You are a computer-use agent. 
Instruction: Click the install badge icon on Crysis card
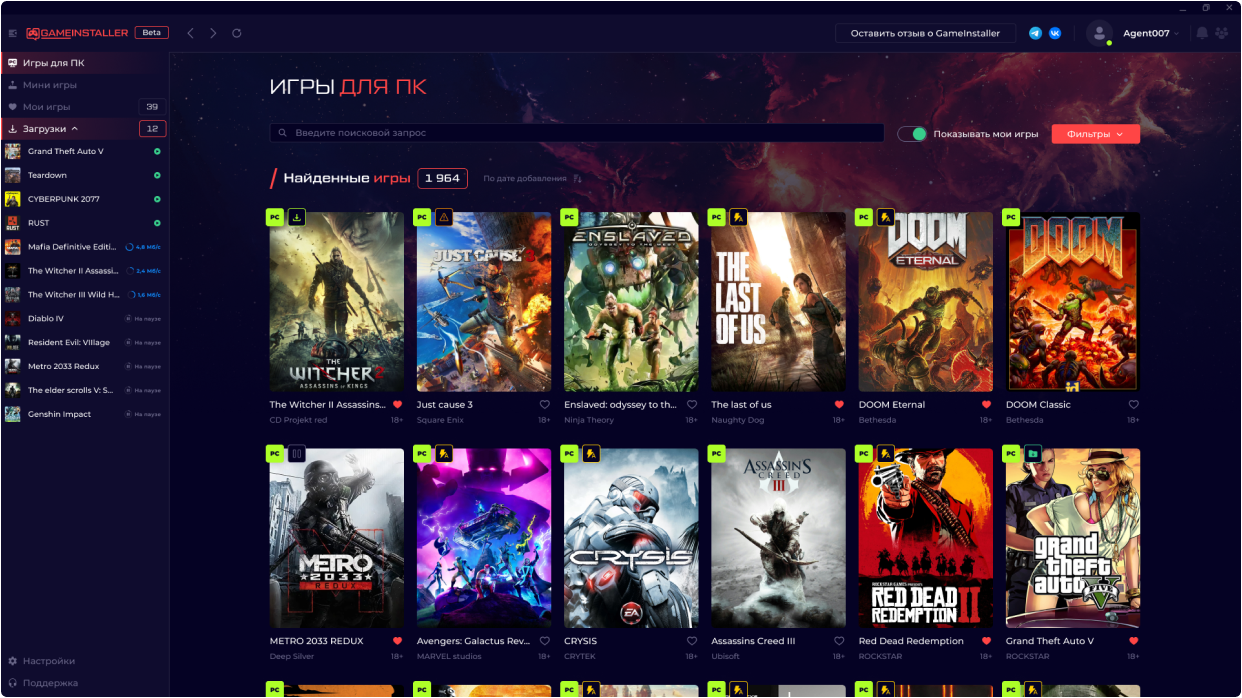click(x=591, y=453)
